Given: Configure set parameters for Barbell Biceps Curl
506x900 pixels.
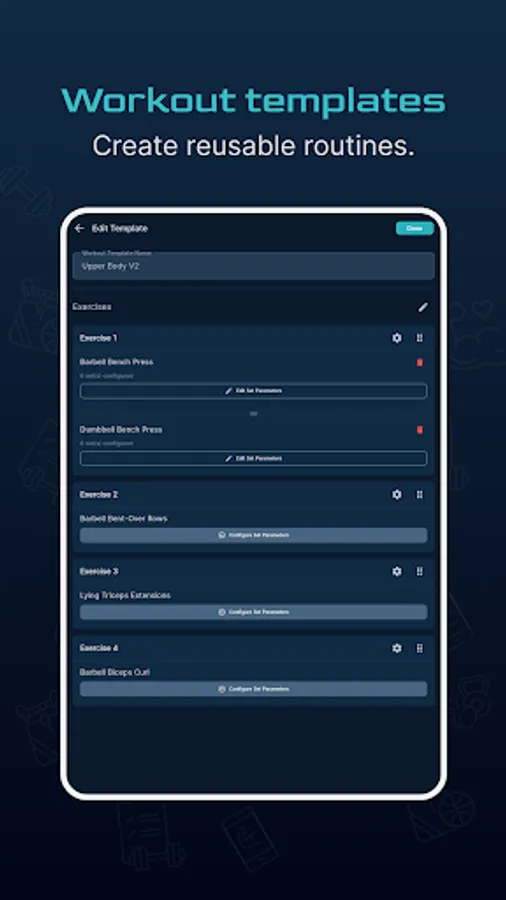Looking at the screenshot, I should pos(253,689).
